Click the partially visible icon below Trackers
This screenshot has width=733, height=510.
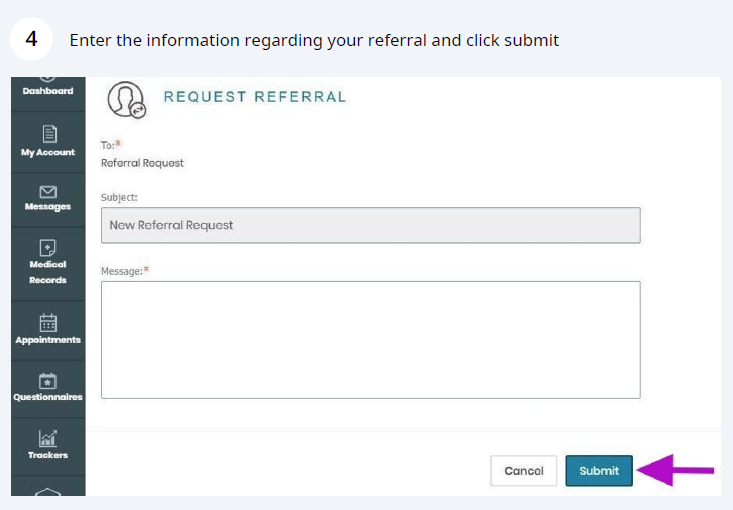click(x=48, y=490)
